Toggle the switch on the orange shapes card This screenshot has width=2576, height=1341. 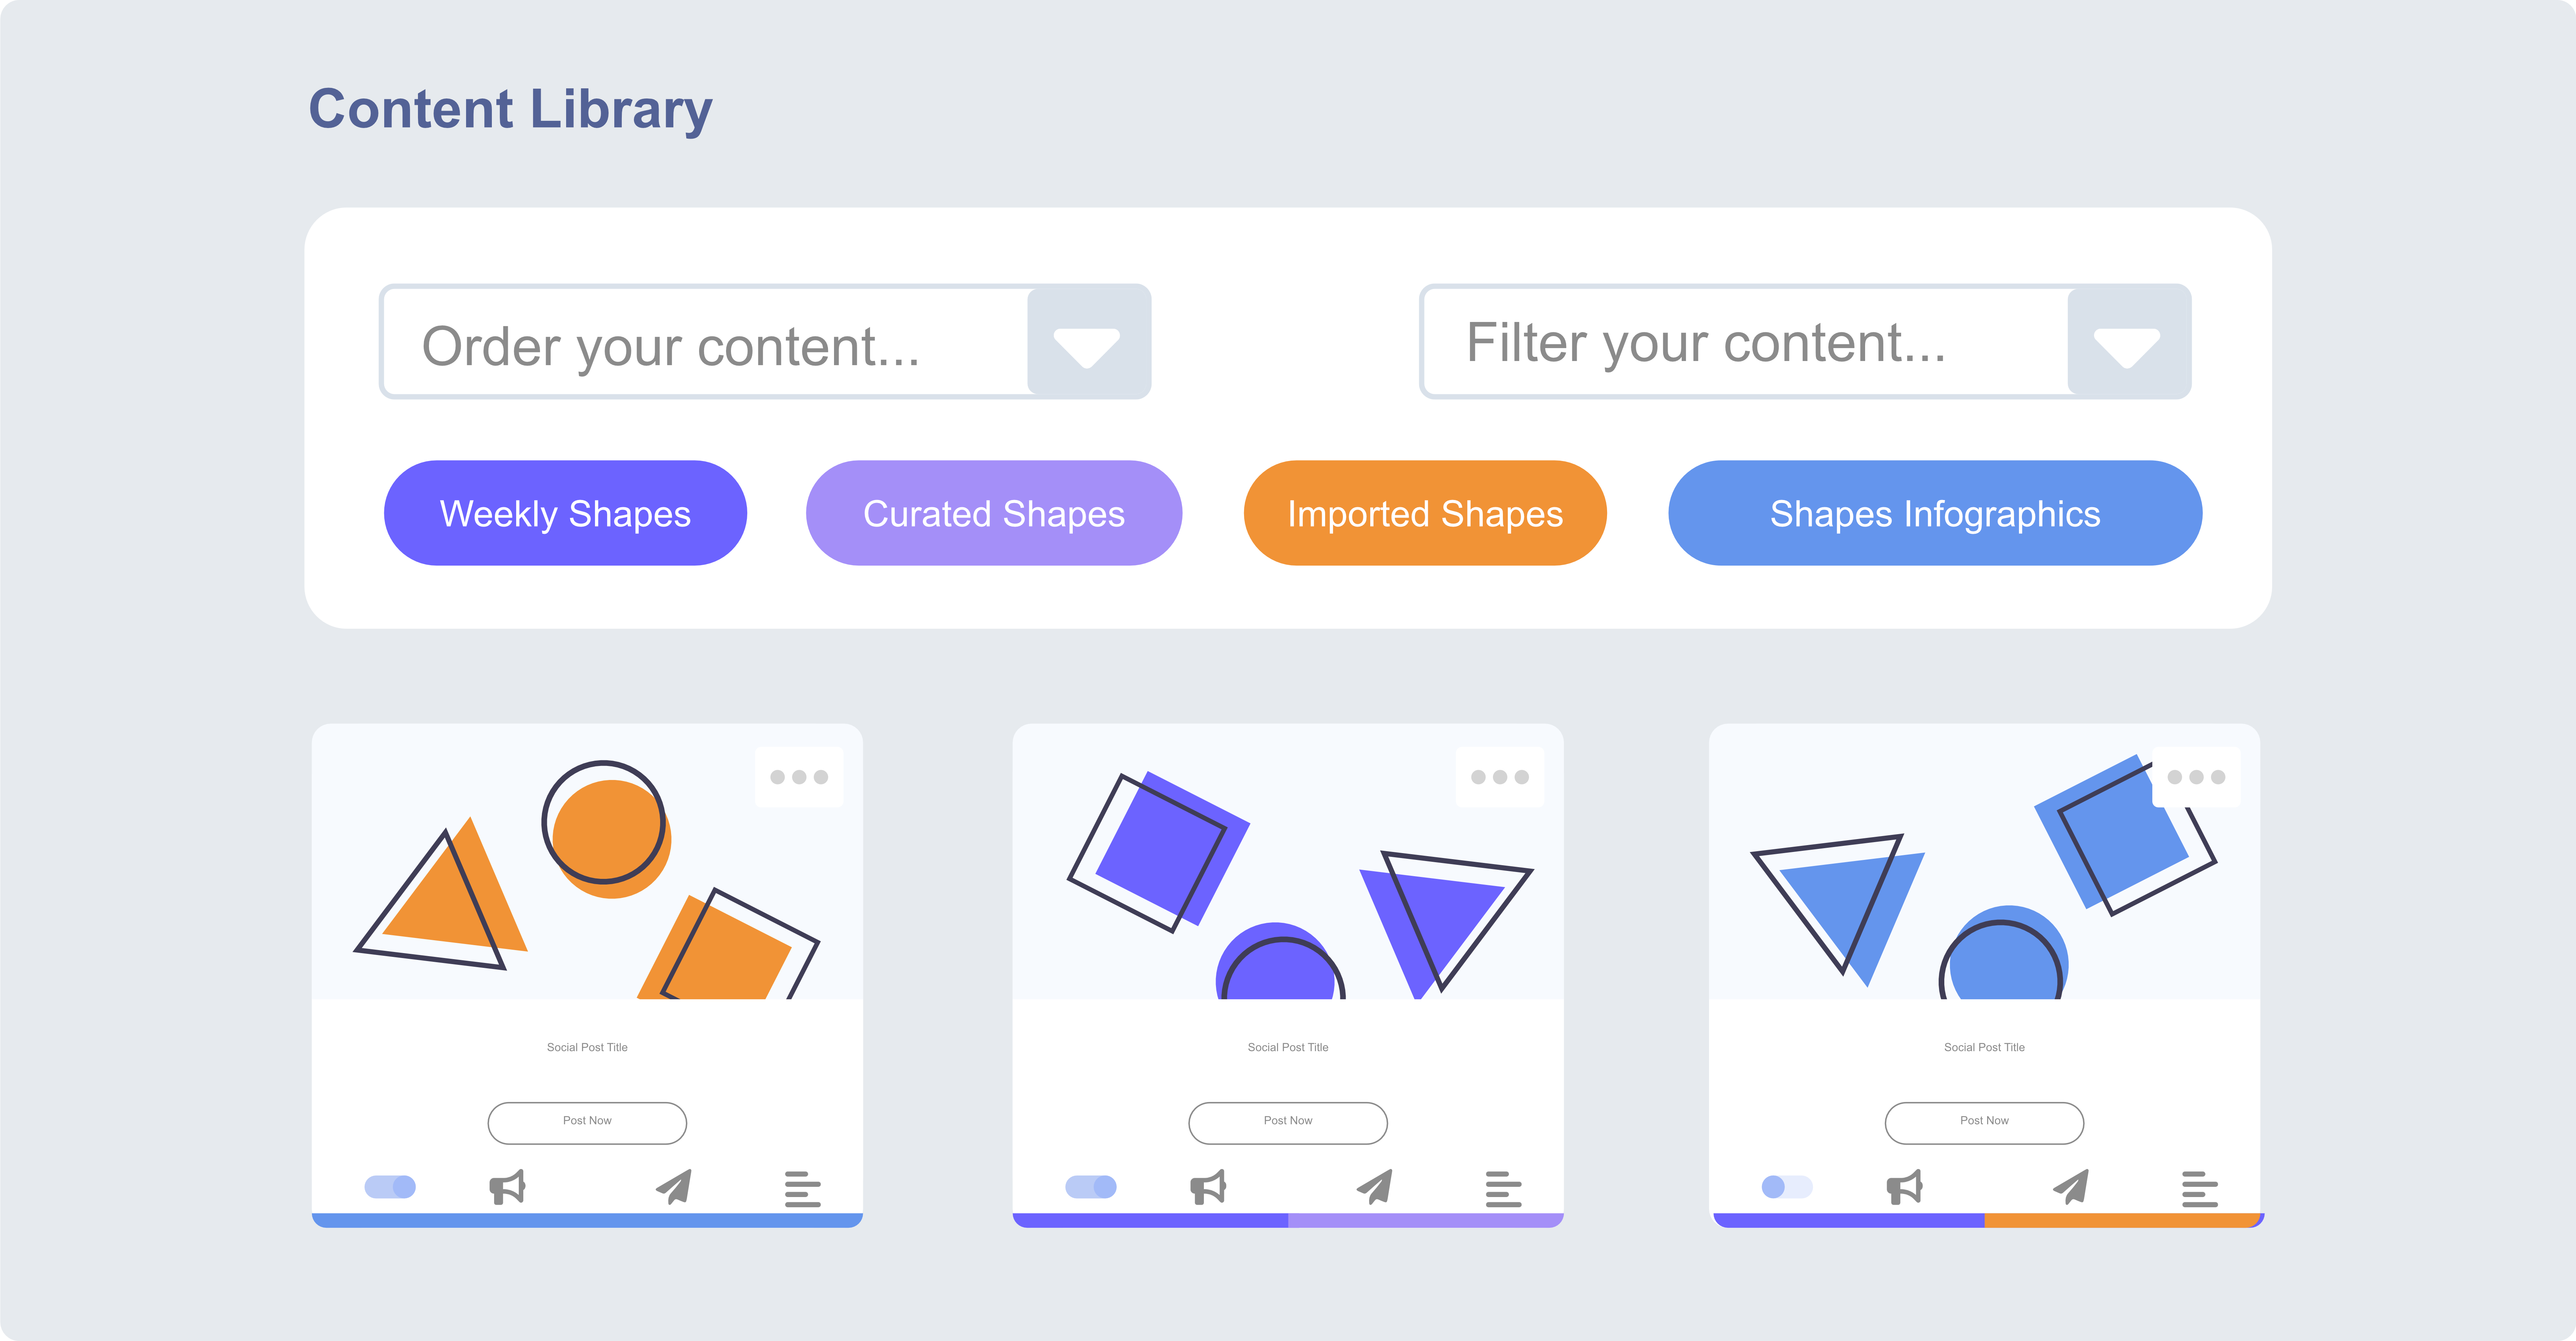pos(390,1187)
